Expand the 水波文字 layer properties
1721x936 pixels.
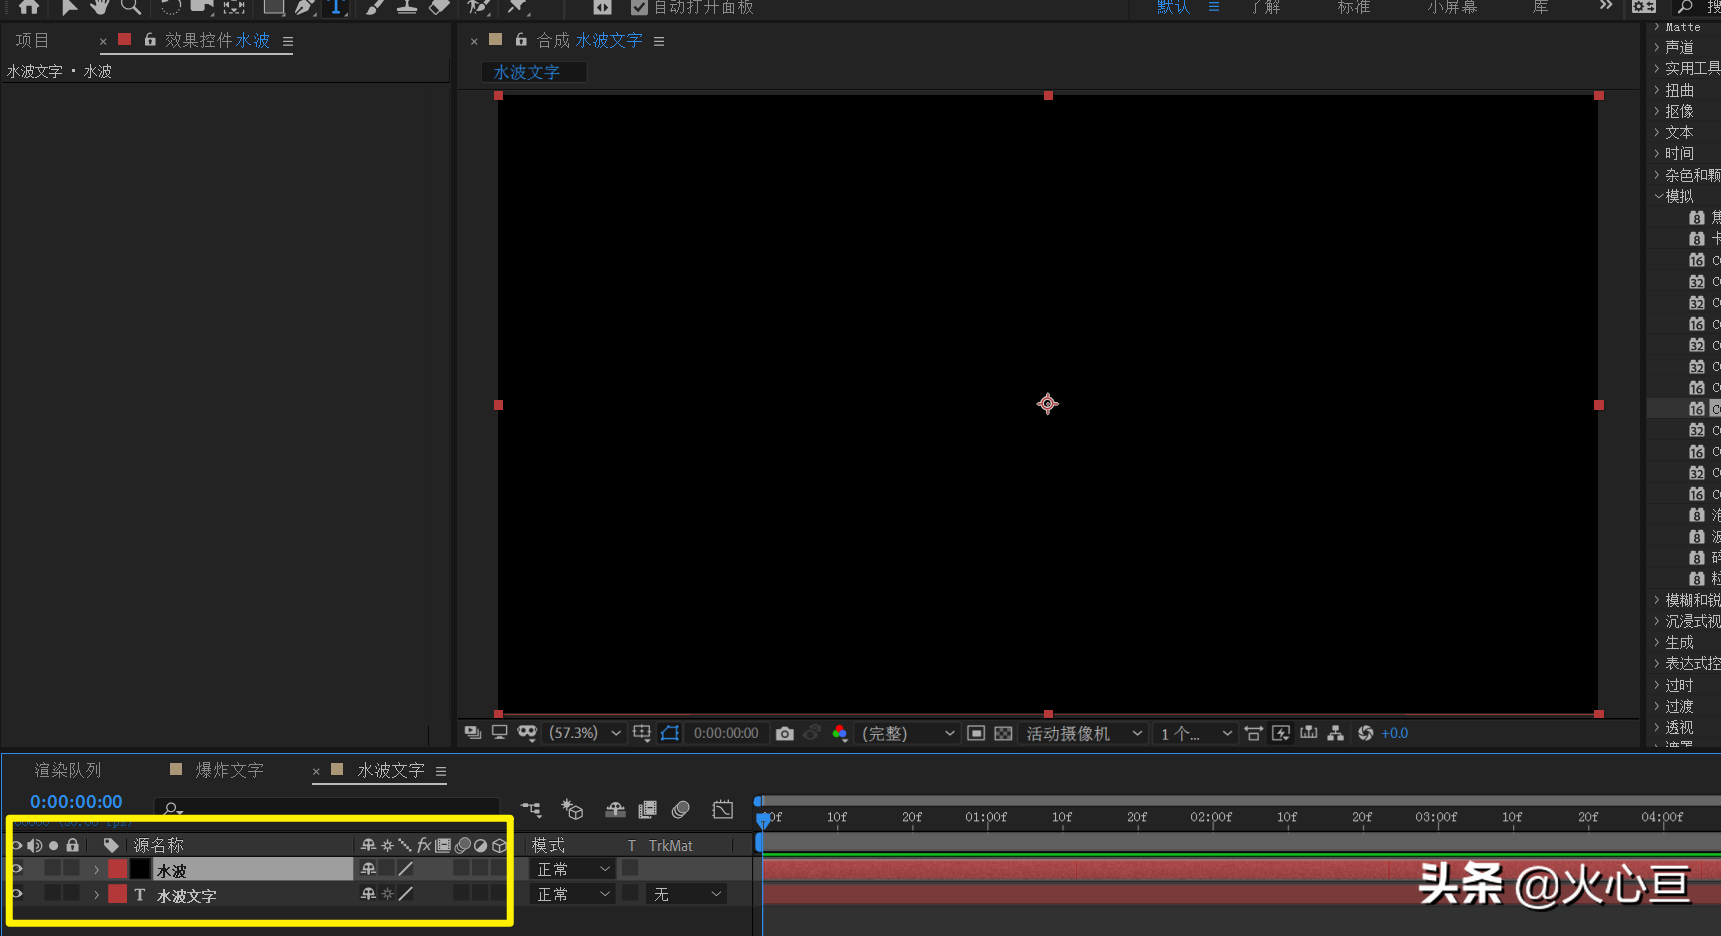pos(96,895)
